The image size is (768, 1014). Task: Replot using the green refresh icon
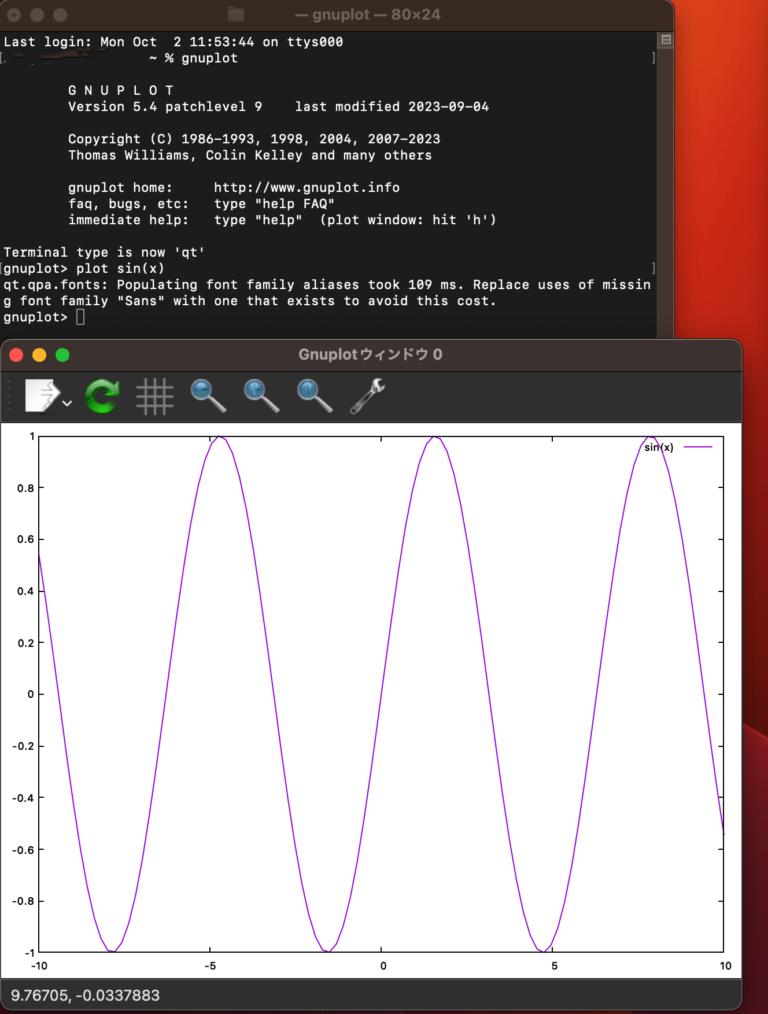tap(102, 396)
